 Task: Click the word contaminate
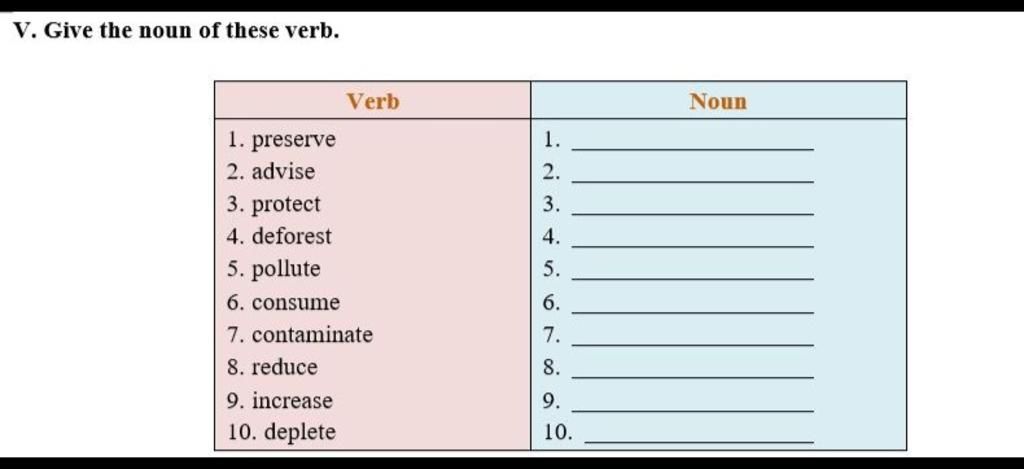pyautogui.click(x=312, y=334)
